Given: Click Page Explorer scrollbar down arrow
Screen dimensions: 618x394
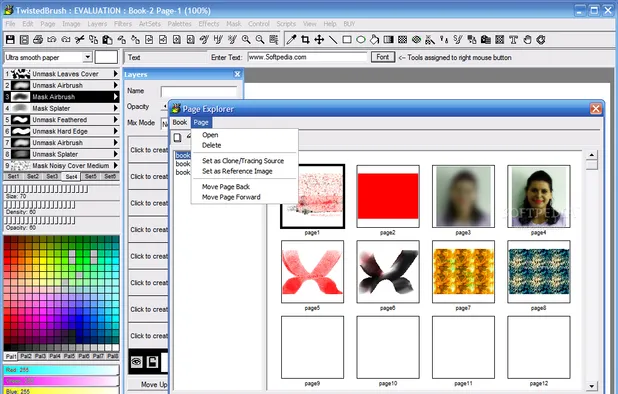Looking at the screenshot, I should [x=591, y=387].
